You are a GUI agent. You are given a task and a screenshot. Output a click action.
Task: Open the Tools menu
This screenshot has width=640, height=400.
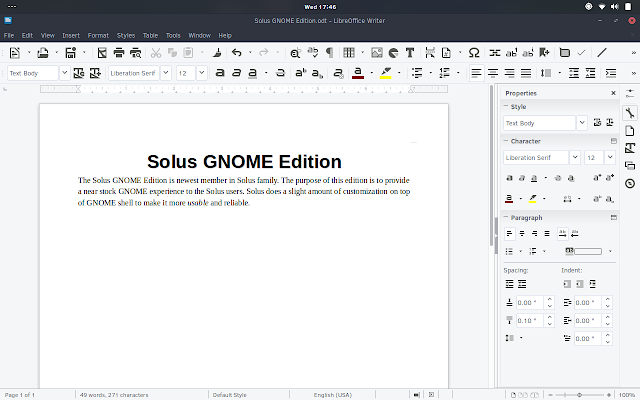[173, 36]
